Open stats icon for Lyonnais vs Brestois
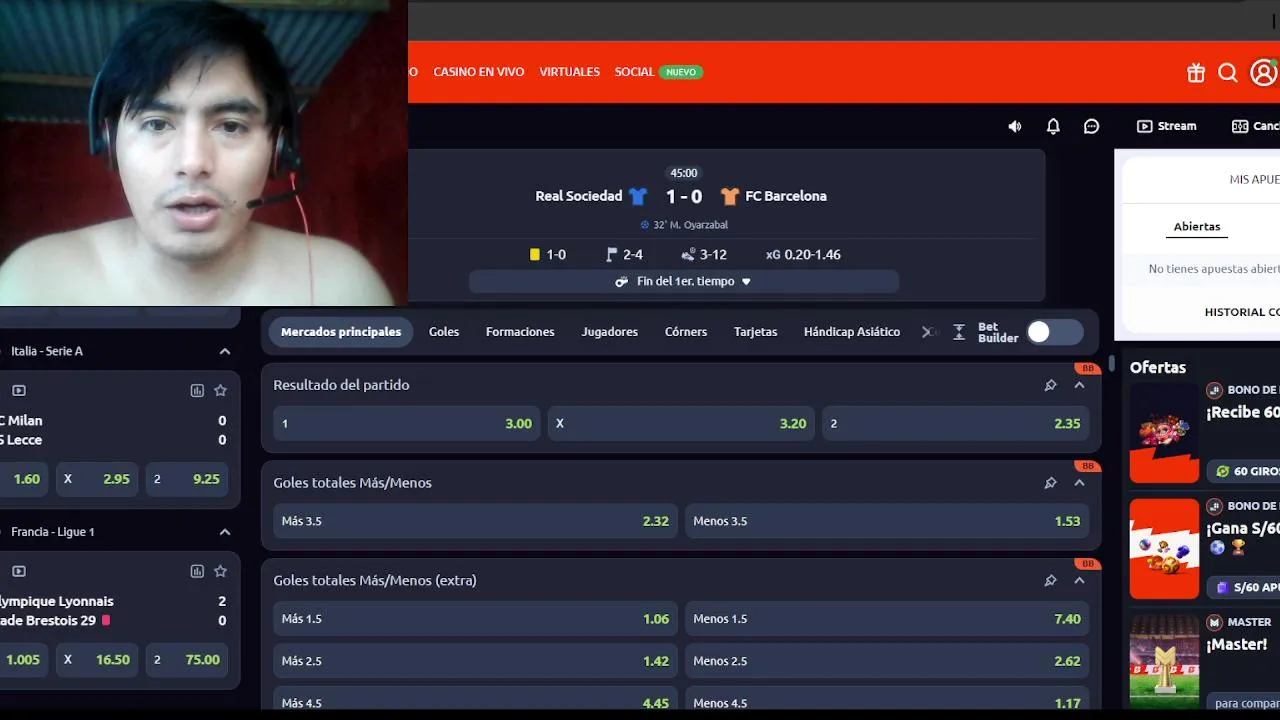 tap(197, 571)
